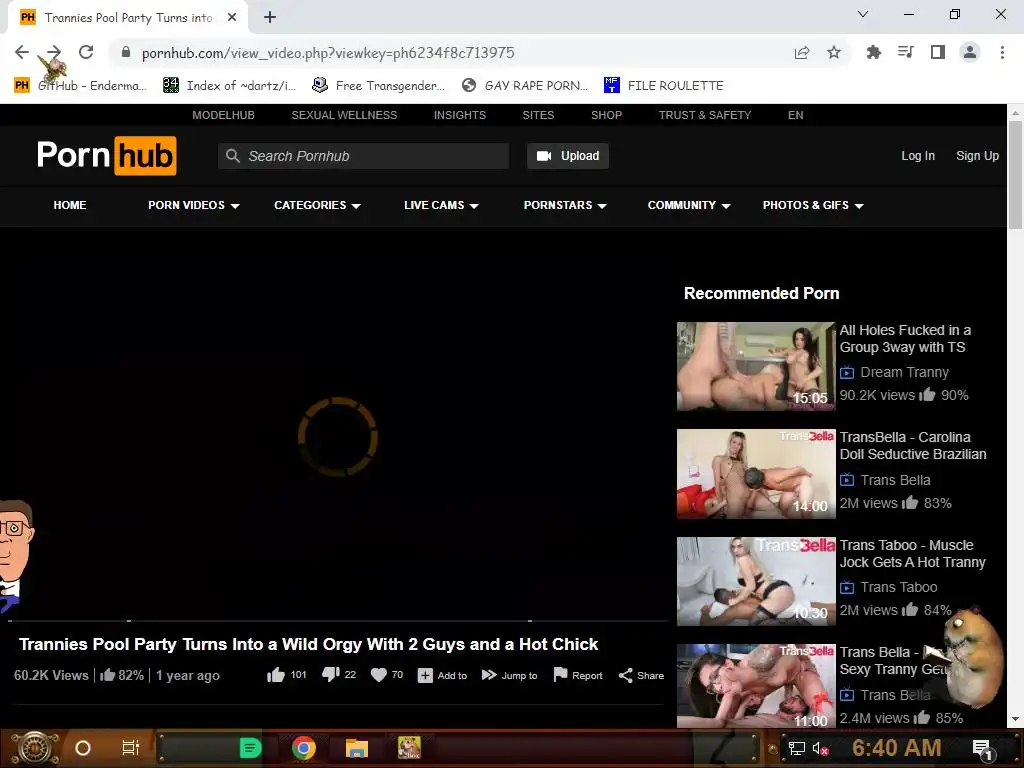
Task: Go back to the previous page
Action: click(x=22, y=52)
